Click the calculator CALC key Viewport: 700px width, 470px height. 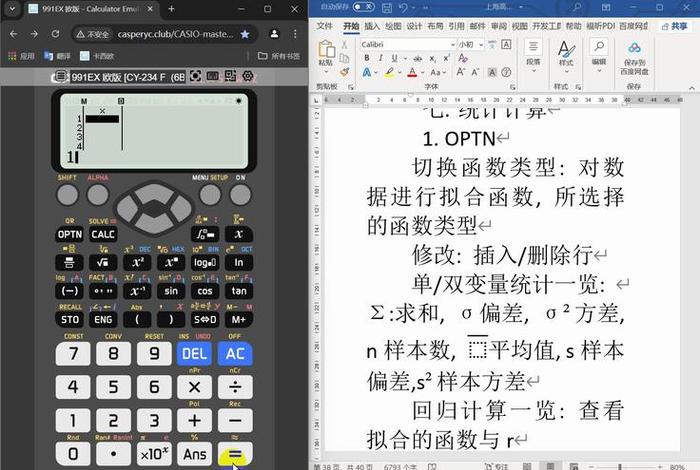tap(103, 234)
